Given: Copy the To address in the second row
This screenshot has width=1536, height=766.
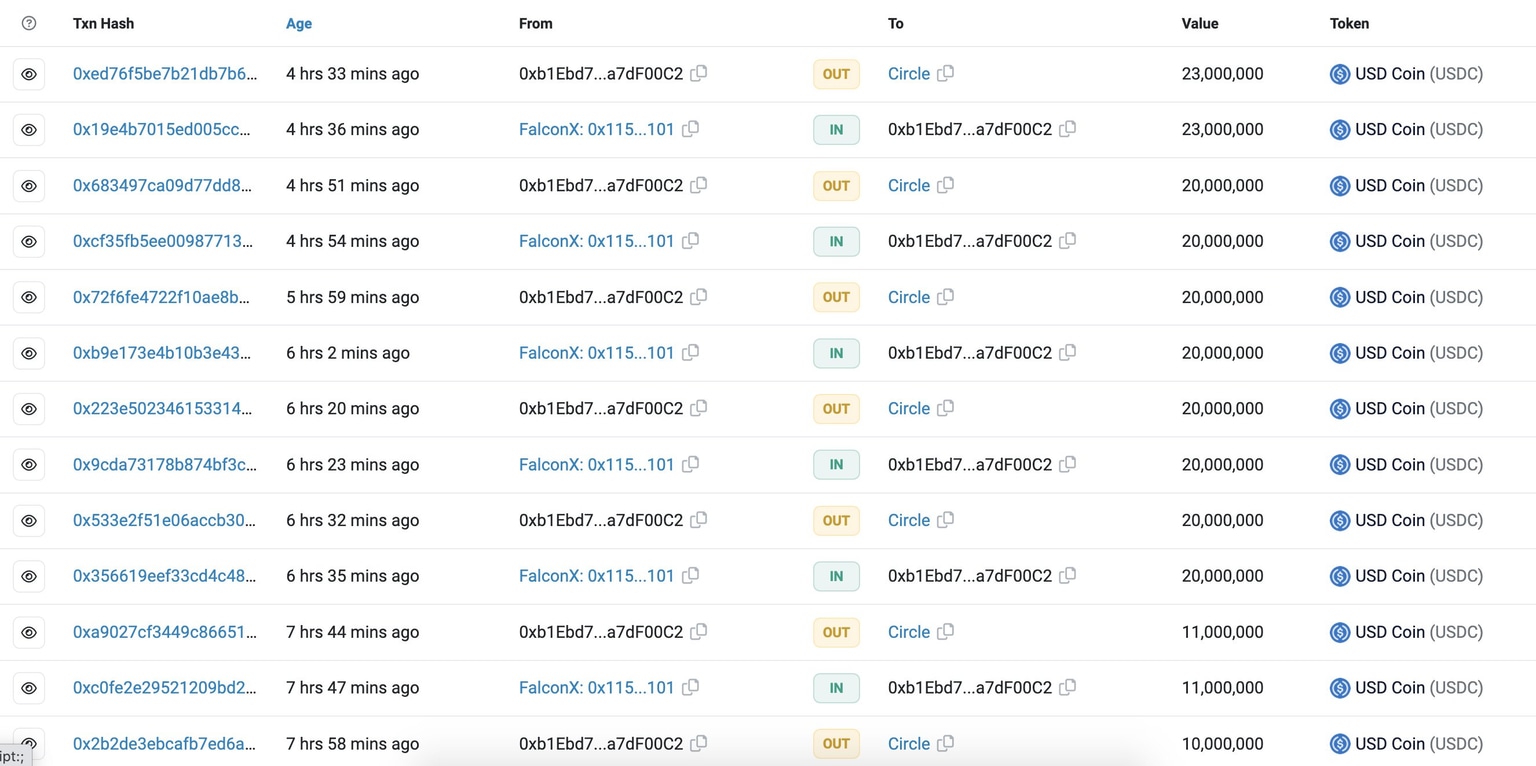Looking at the screenshot, I should pyautogui.click(x=1067, y=129).
